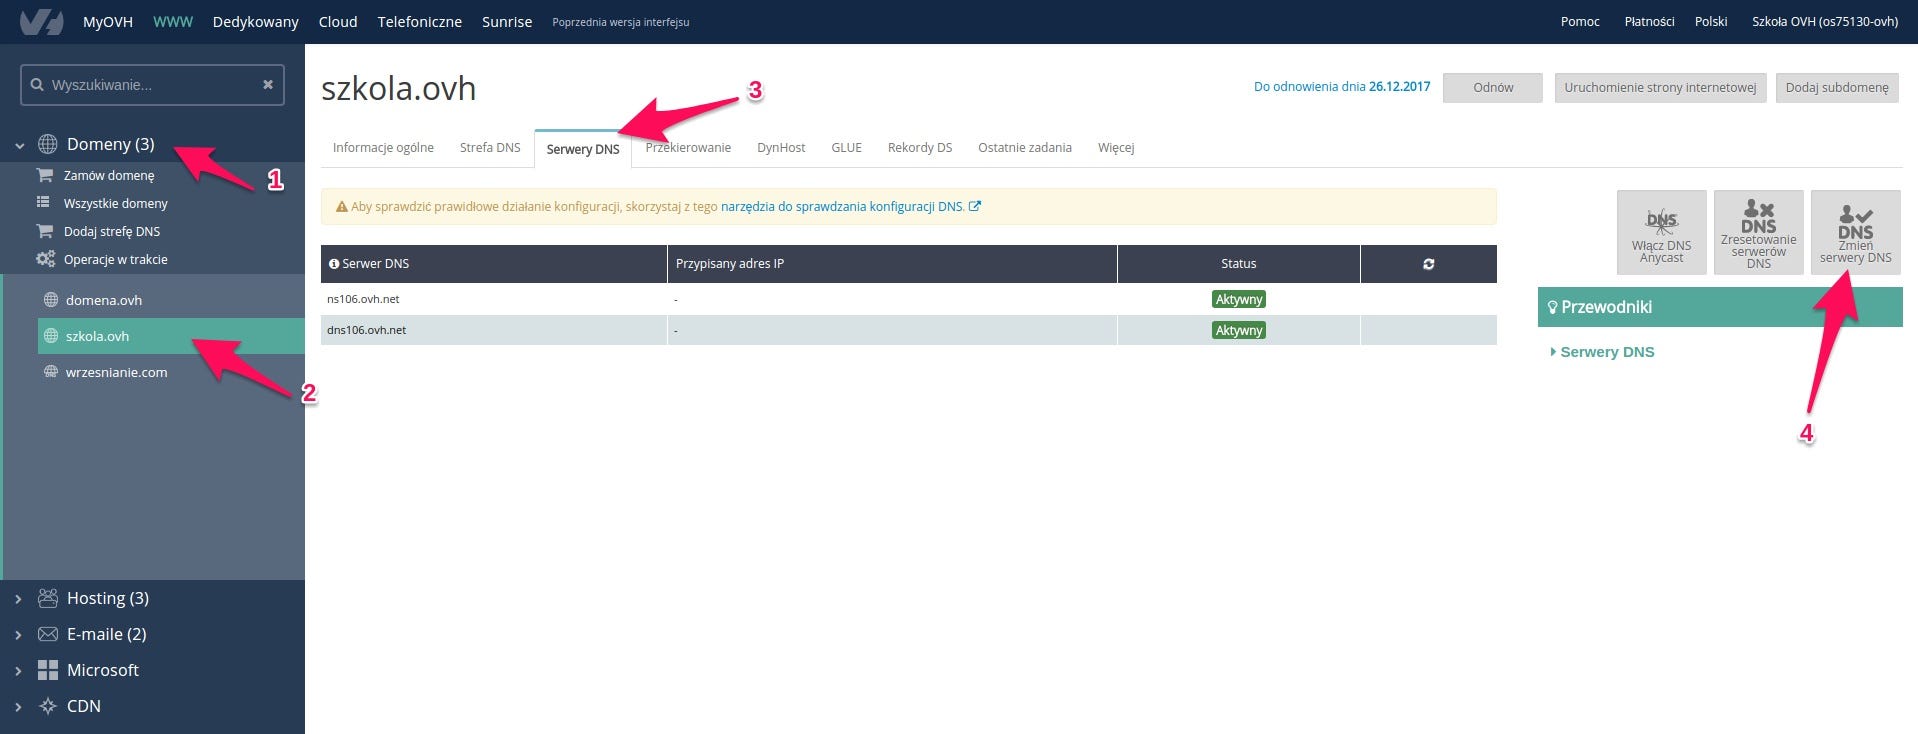Open the Więcej tab menu
The image size is (1918, 734).
(1116, 148)
